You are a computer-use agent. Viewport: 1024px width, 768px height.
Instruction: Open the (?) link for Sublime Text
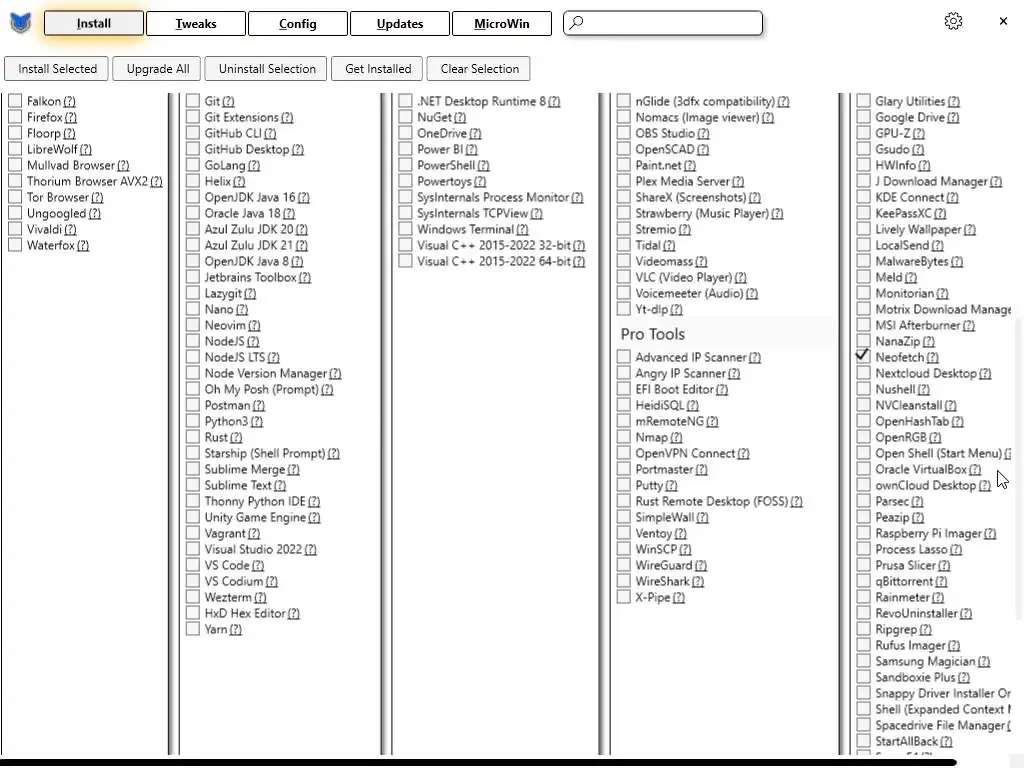pyautogui.click(x=280, y=485)
